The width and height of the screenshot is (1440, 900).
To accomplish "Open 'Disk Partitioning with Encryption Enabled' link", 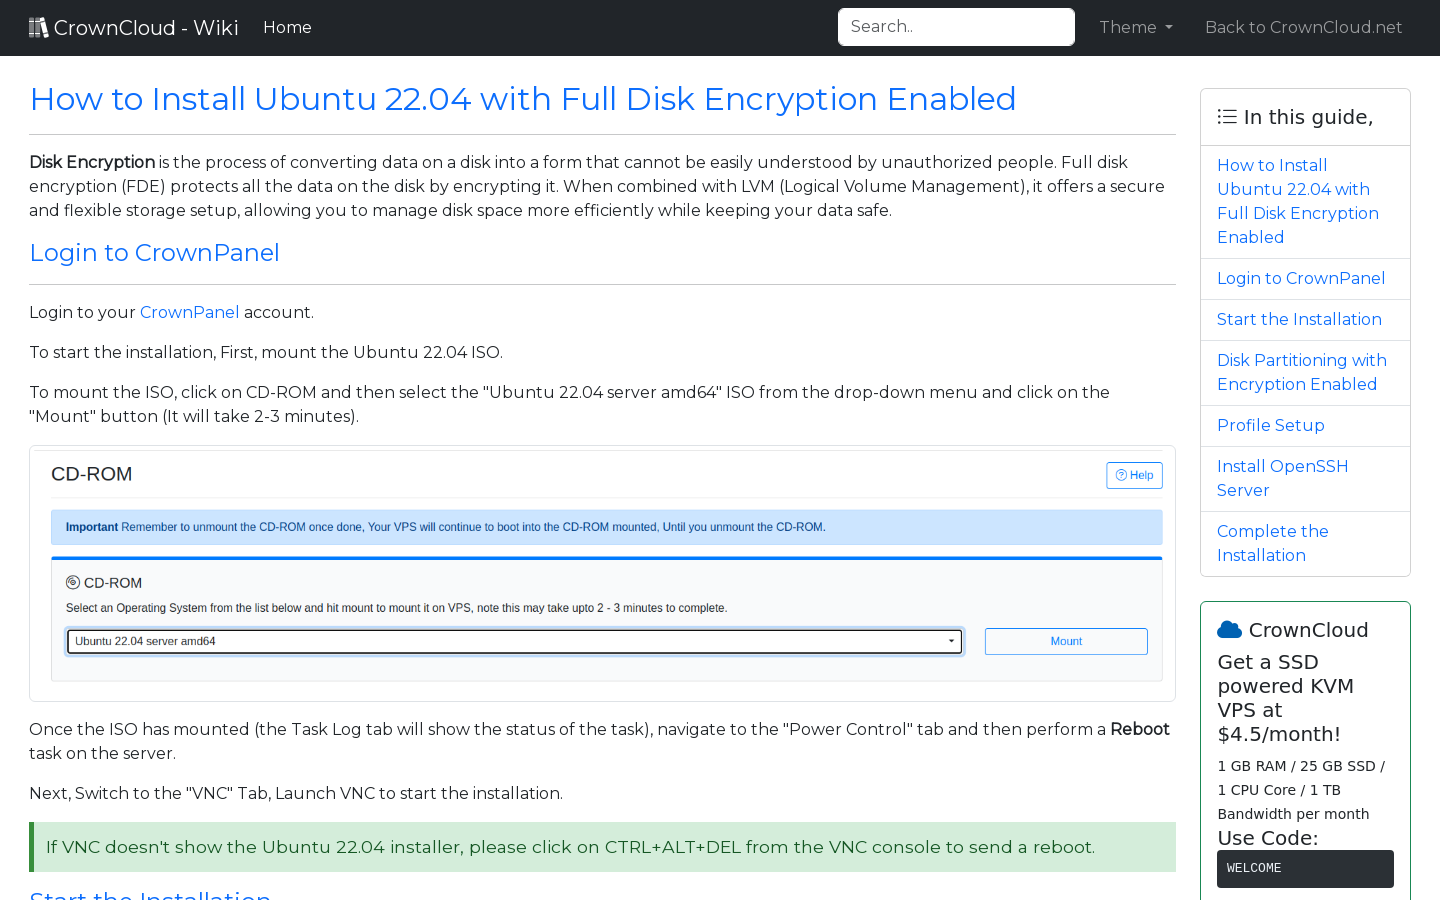I will [x=1301, y=372].
